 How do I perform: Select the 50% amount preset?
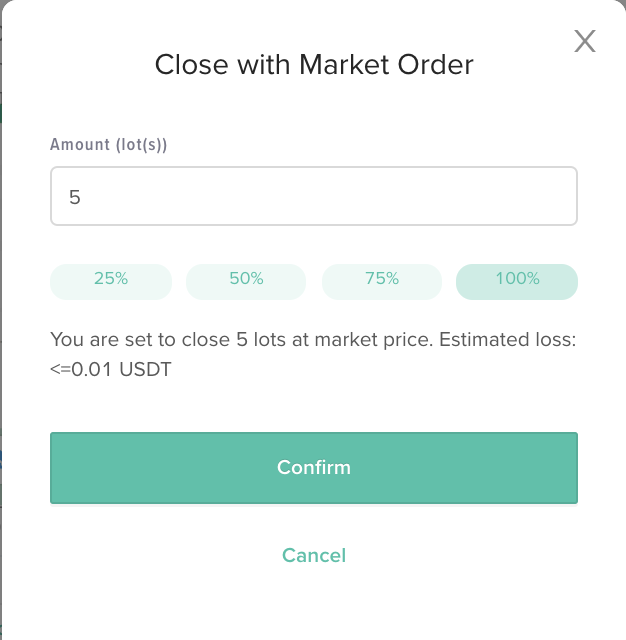246,282
